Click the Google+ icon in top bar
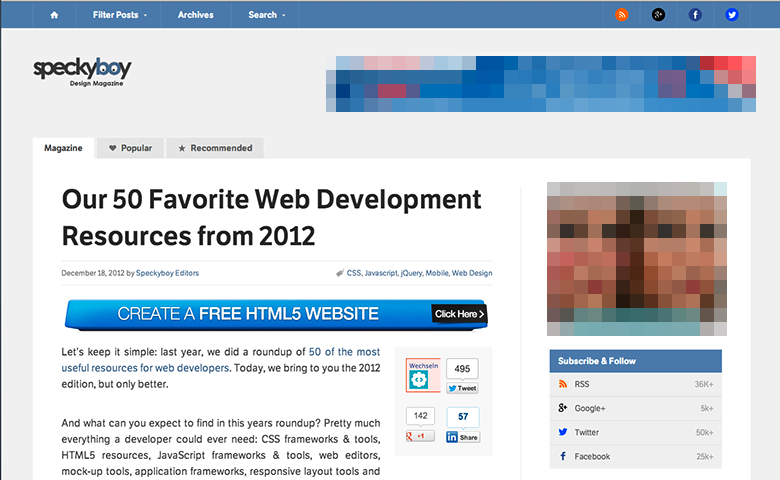This screenshot has height=480, width=780. pyautogui.click(x=658, y=15)
